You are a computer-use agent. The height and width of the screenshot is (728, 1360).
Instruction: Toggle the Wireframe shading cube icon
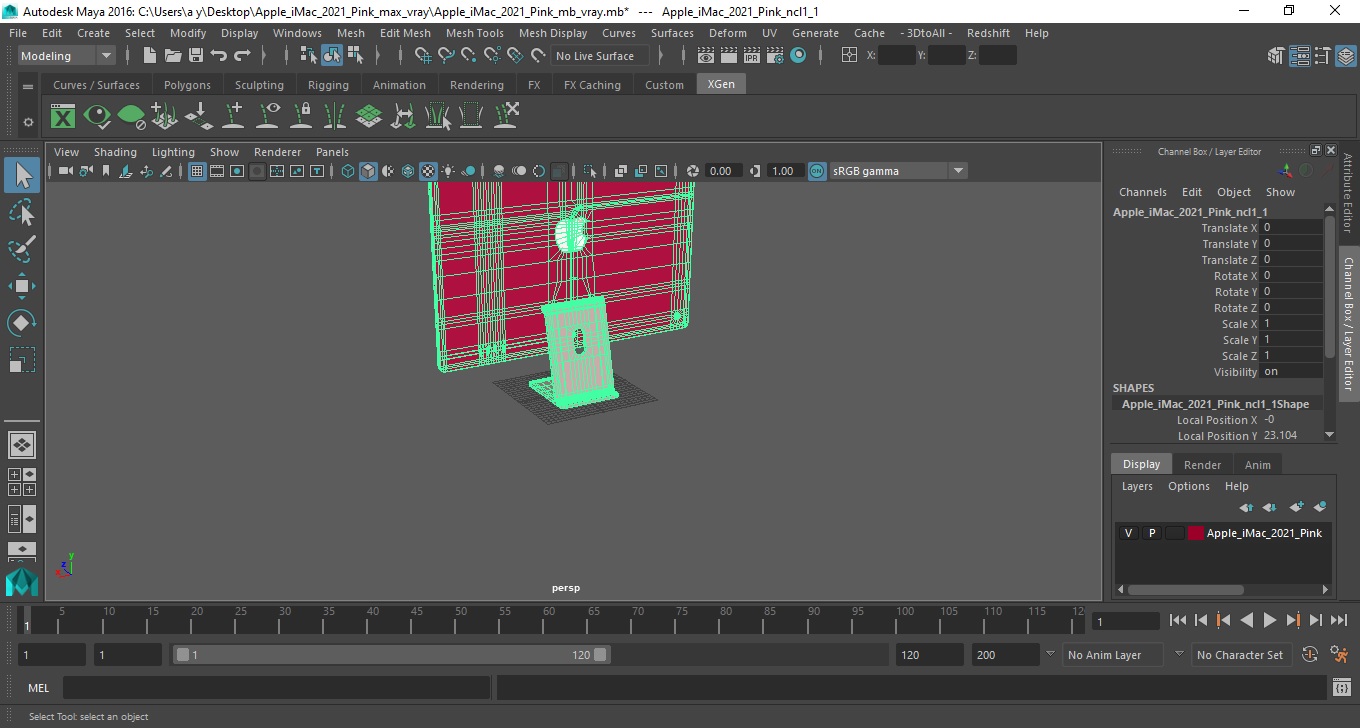(x=348, y=171)
